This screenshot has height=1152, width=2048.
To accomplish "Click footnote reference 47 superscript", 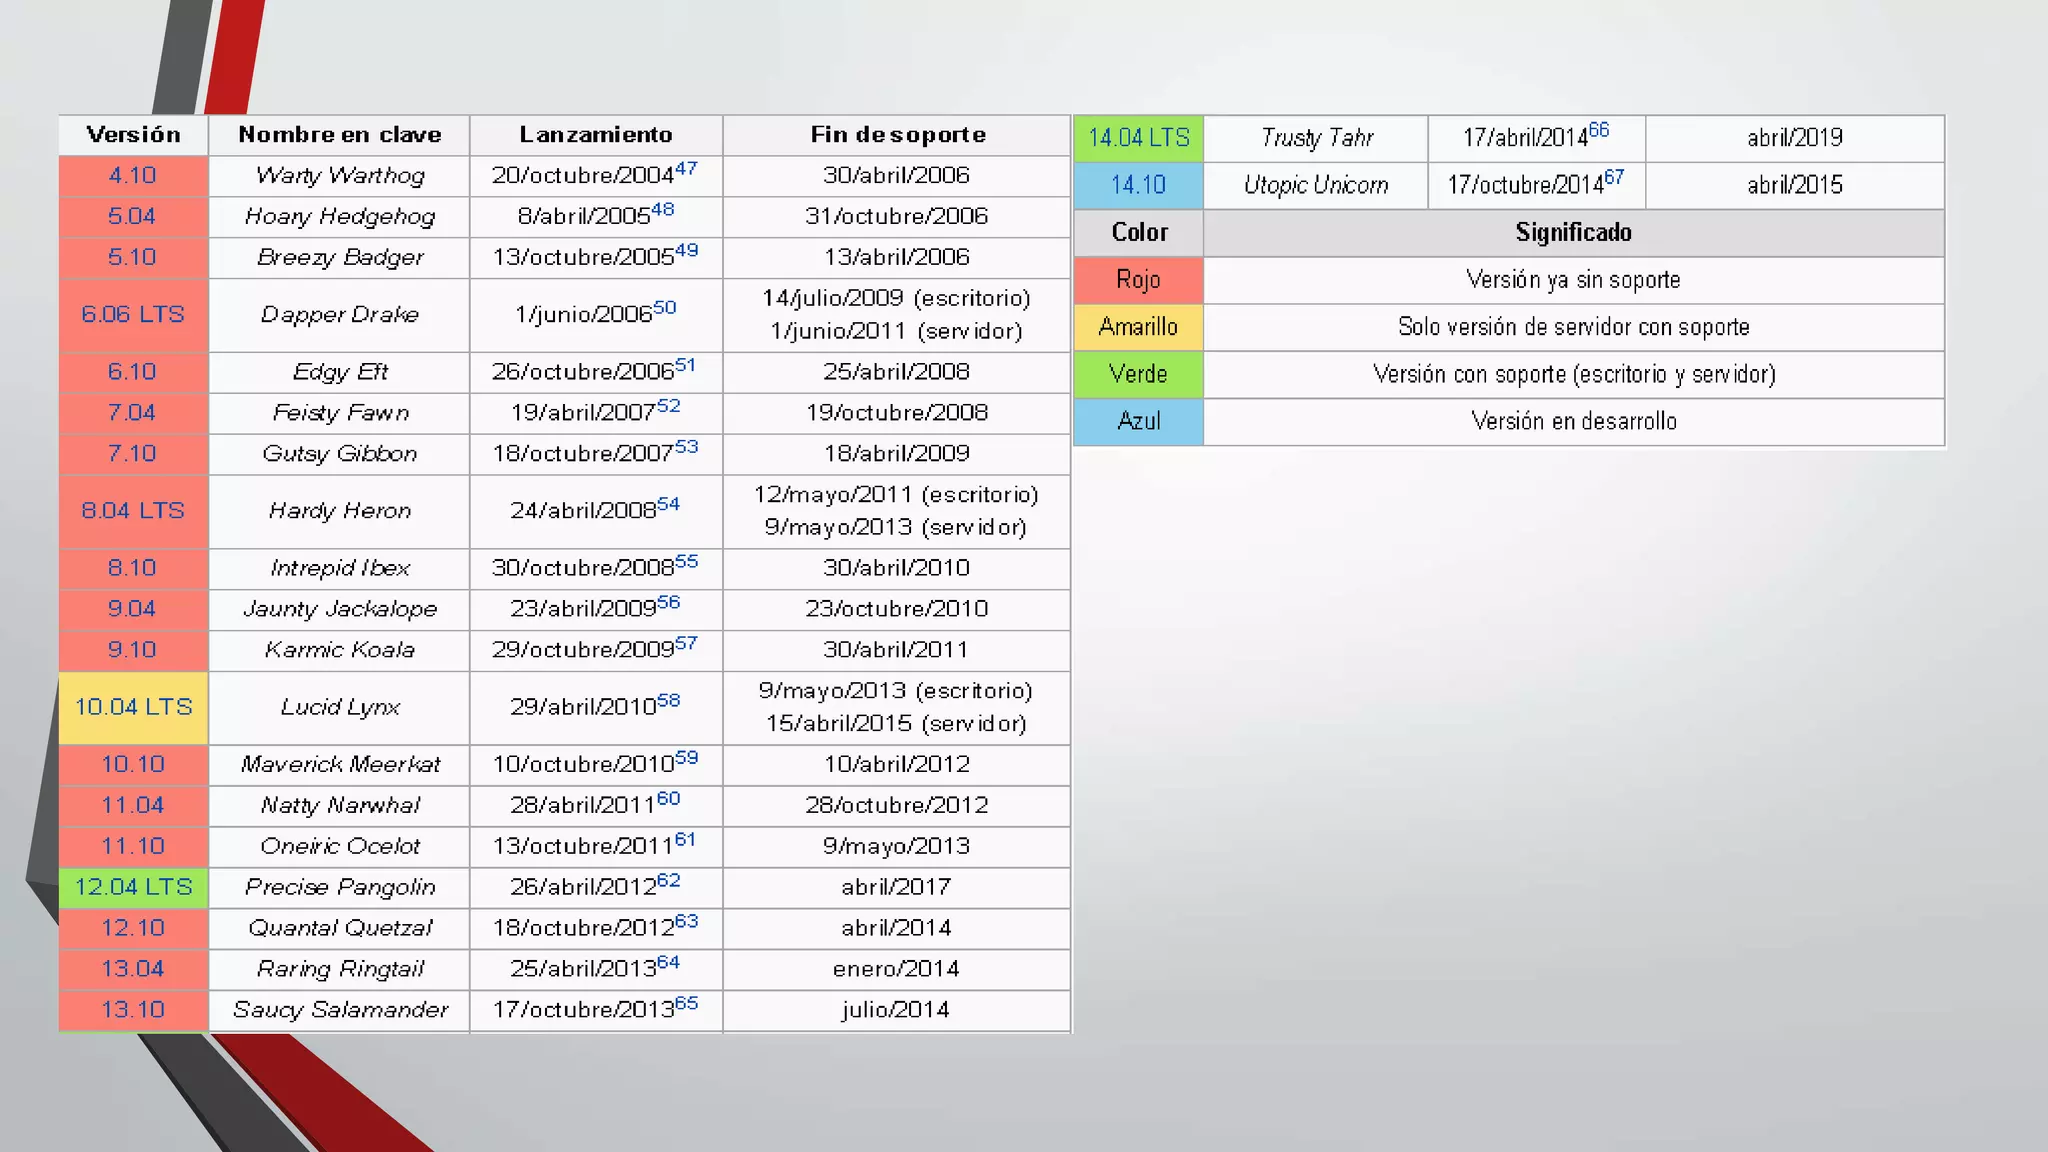I will [686, 168].
